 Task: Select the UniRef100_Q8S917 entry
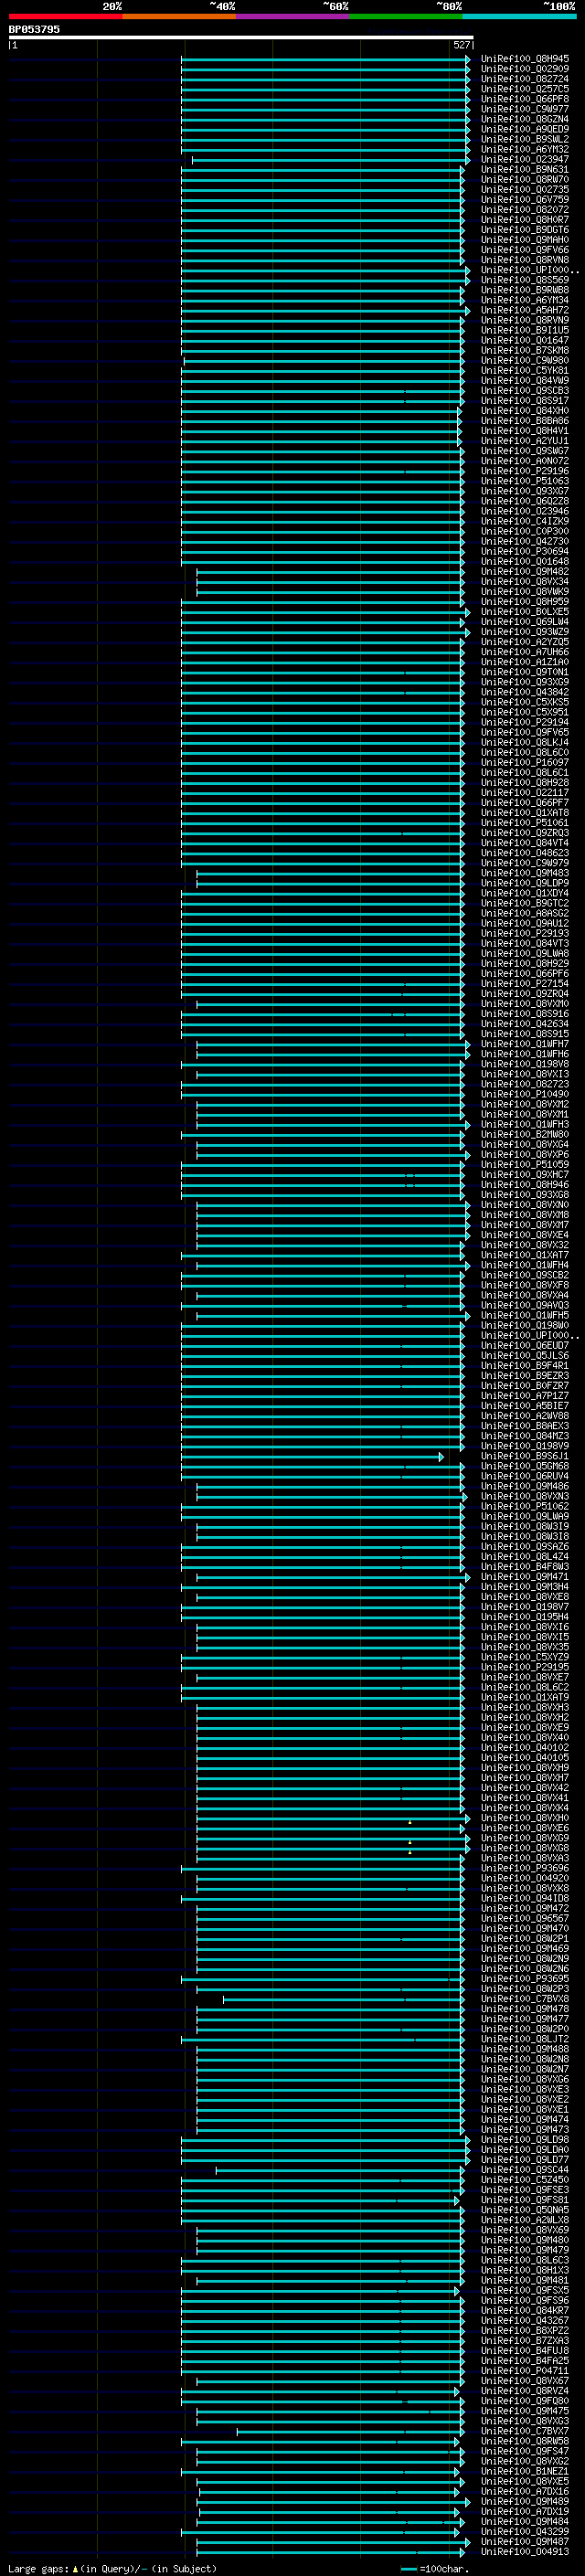click(525, 400)
